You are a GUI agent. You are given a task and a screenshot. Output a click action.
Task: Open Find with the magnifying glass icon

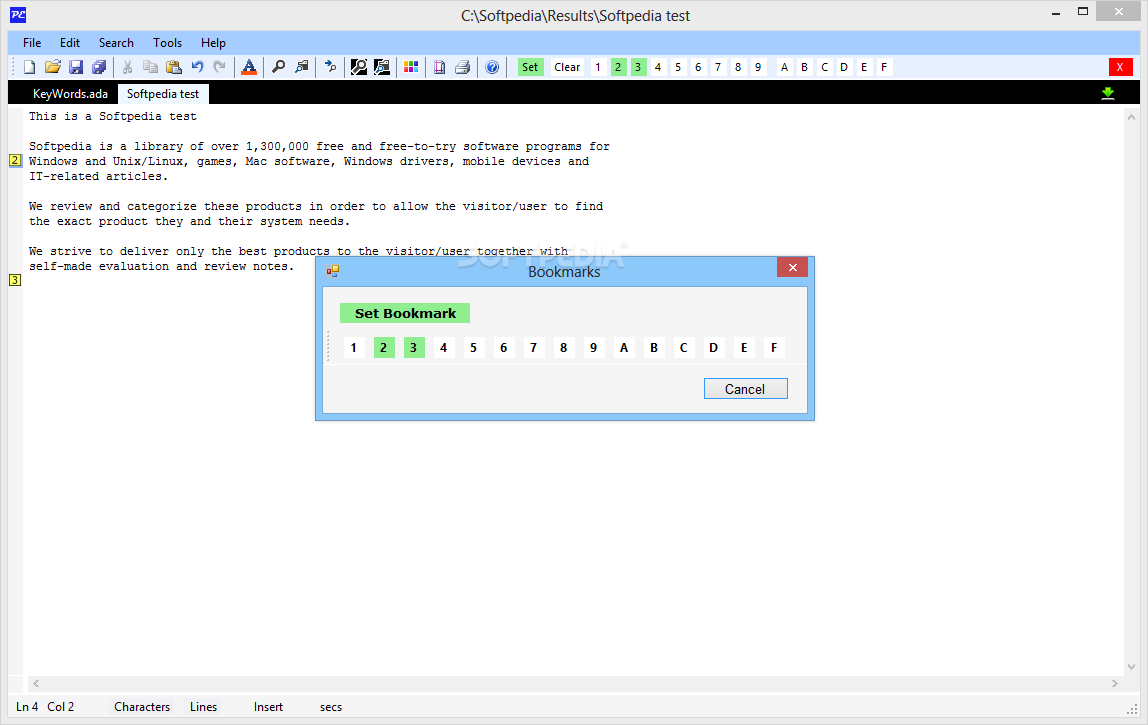click(278, 67)
